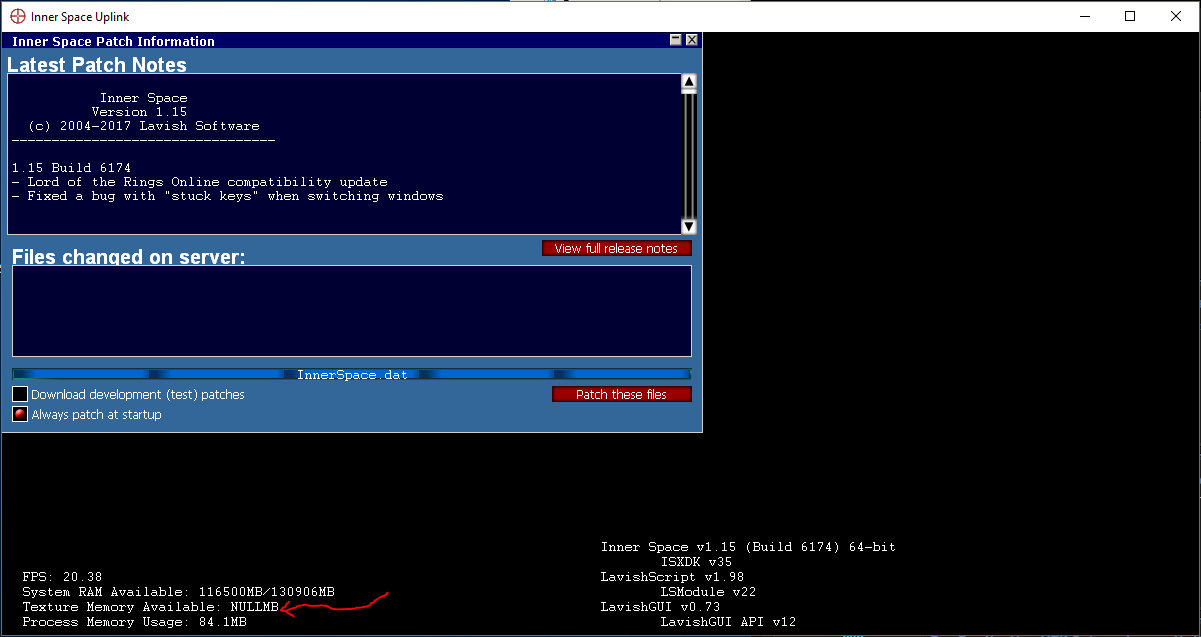Minimize the Inner Space Uplink window
Image resolution: width=1201 pixels, height=637 pixels.
1085,16
